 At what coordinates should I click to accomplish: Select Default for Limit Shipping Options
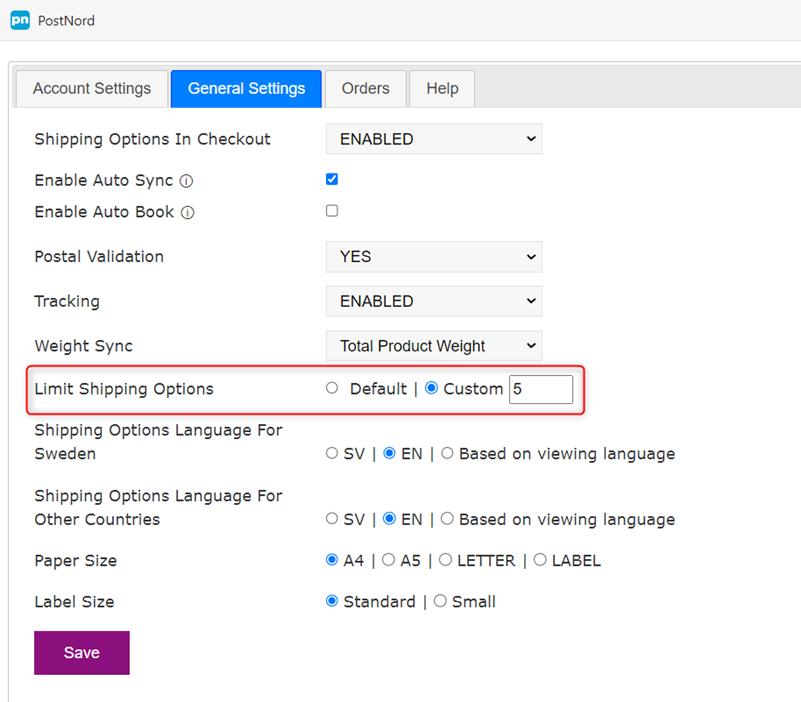pyautogui.click(x=332, y=388)
